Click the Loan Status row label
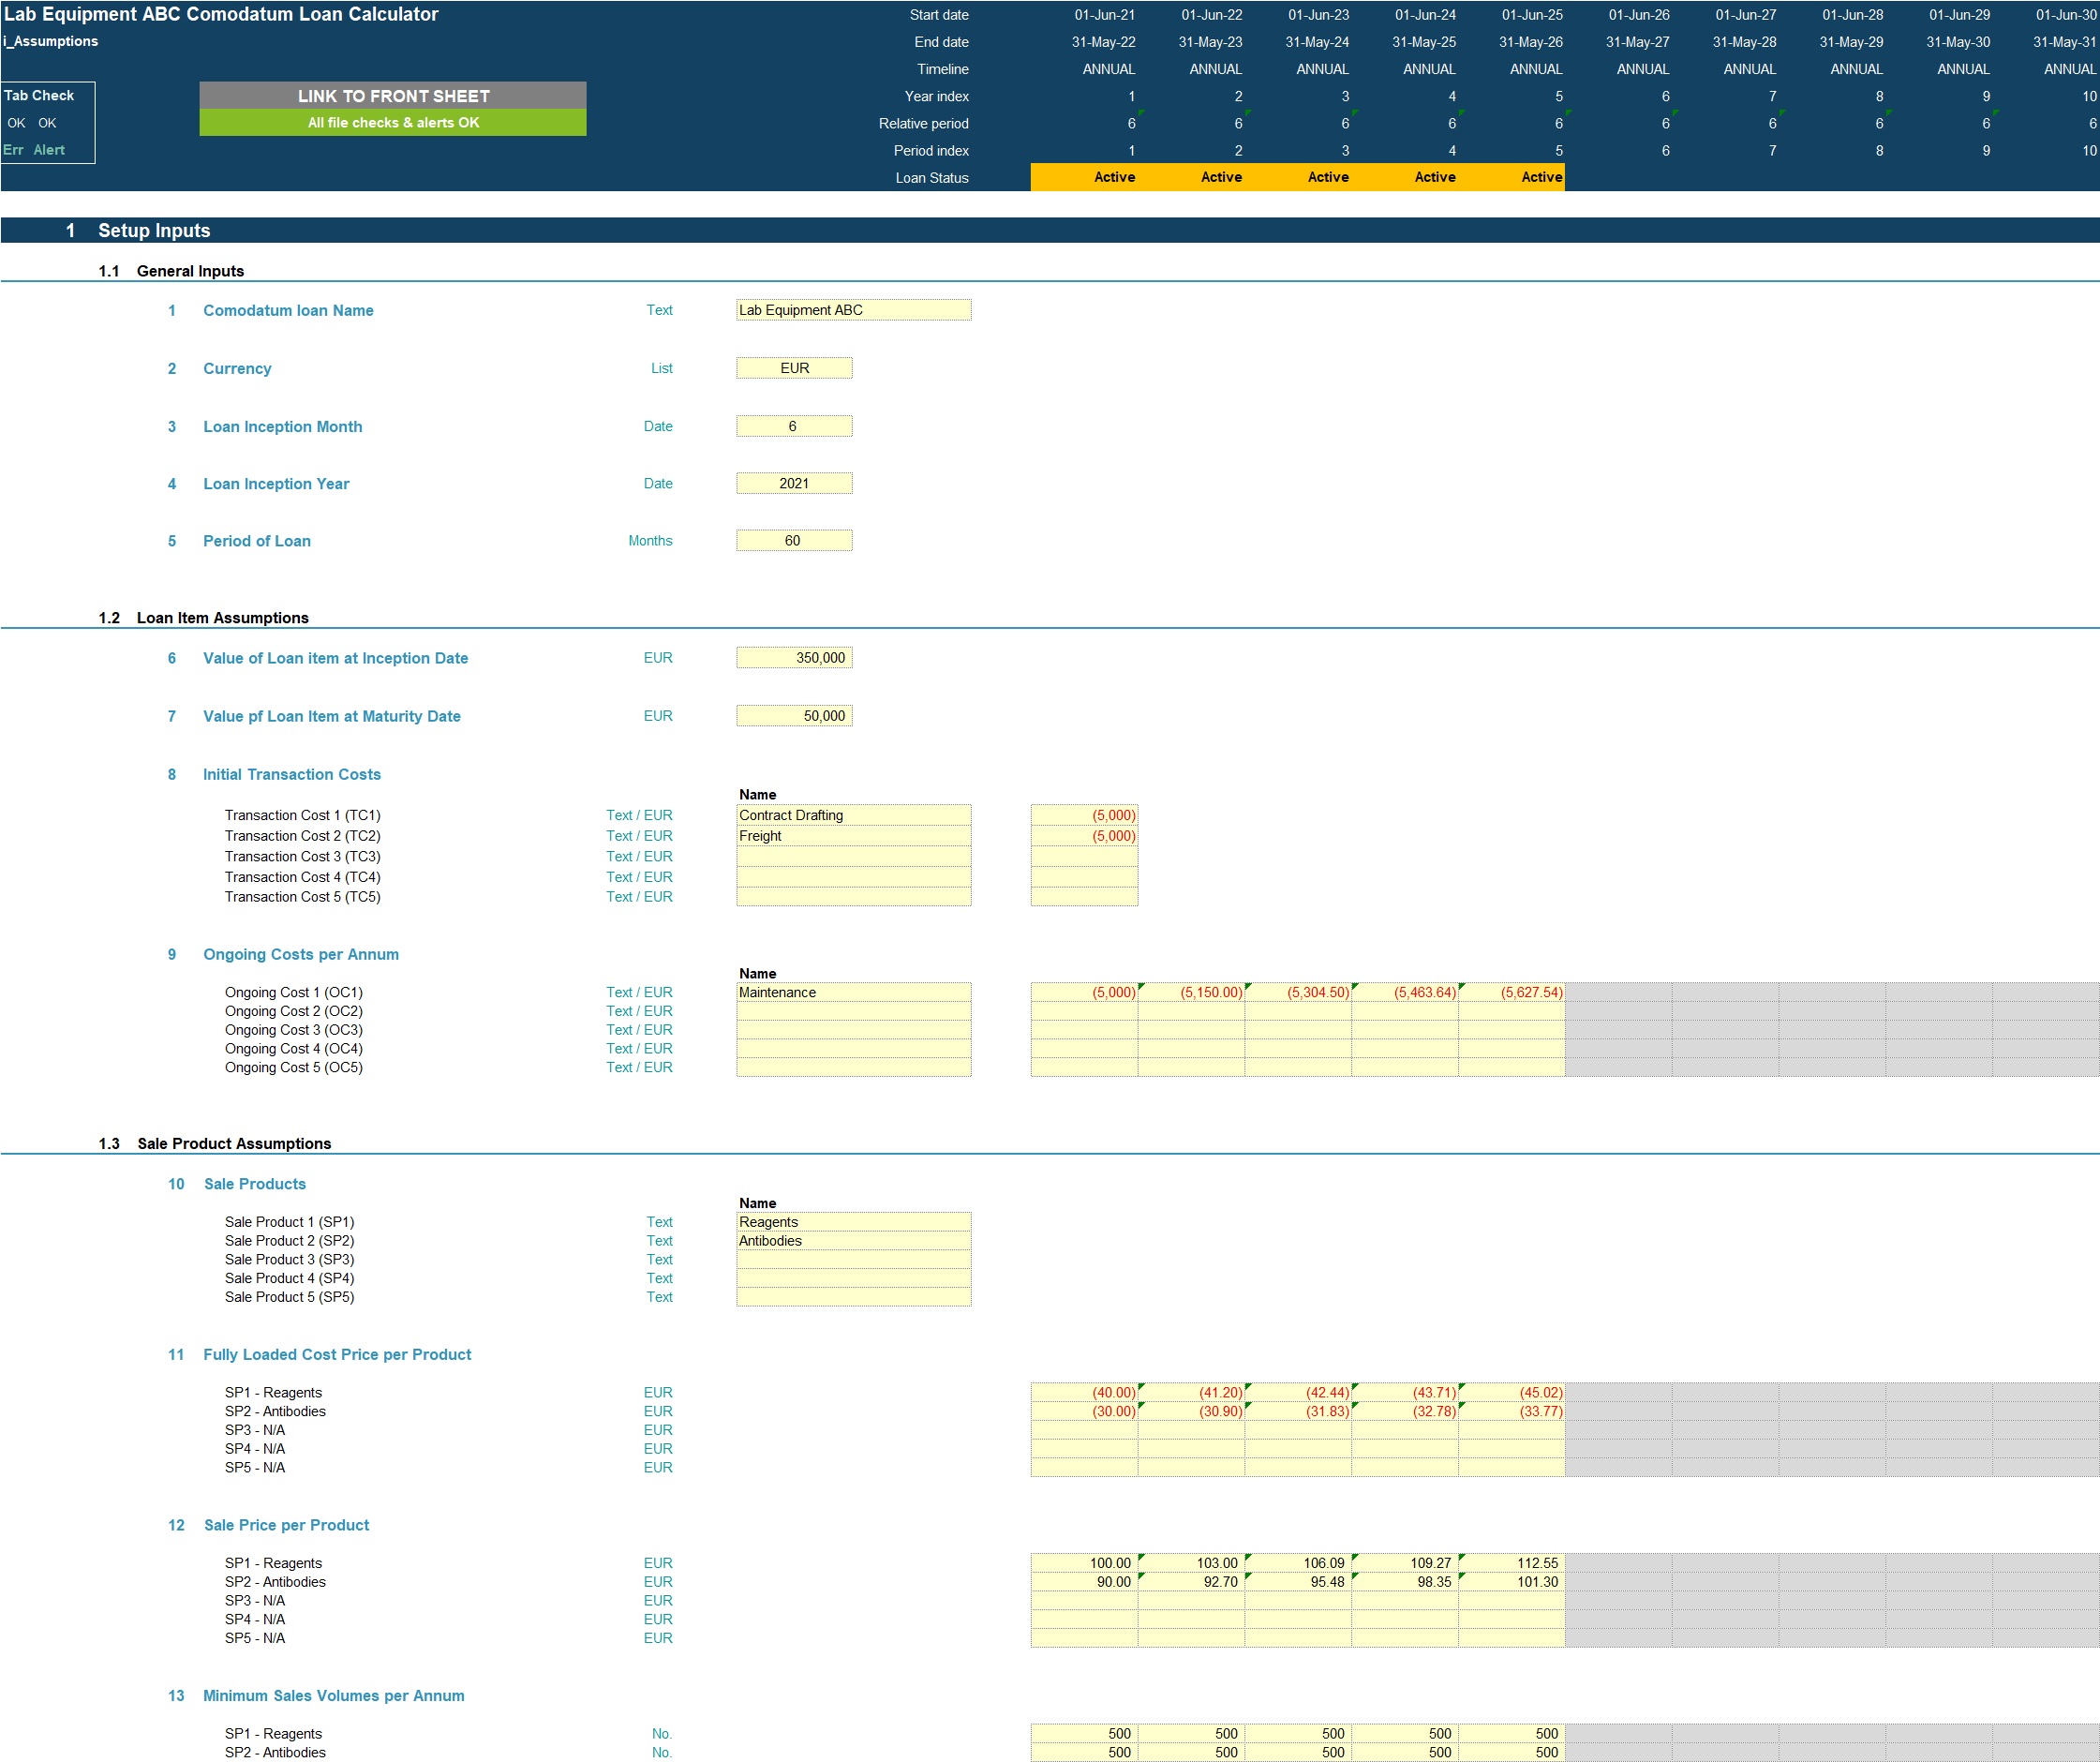The image size is (2100, 1762). pyautogui.click(x=931, y=178)
